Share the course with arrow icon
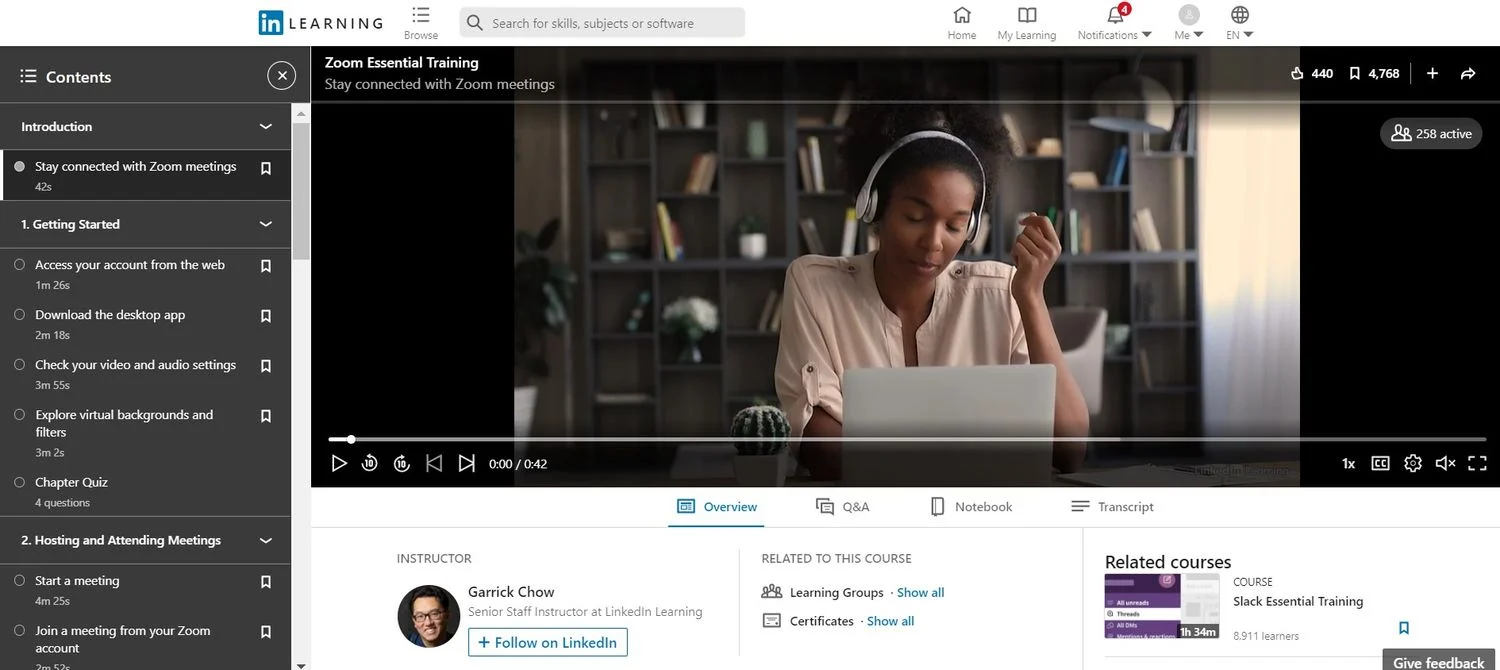This screenshot has height=670, width=1500. click(x=1468, y=73)
